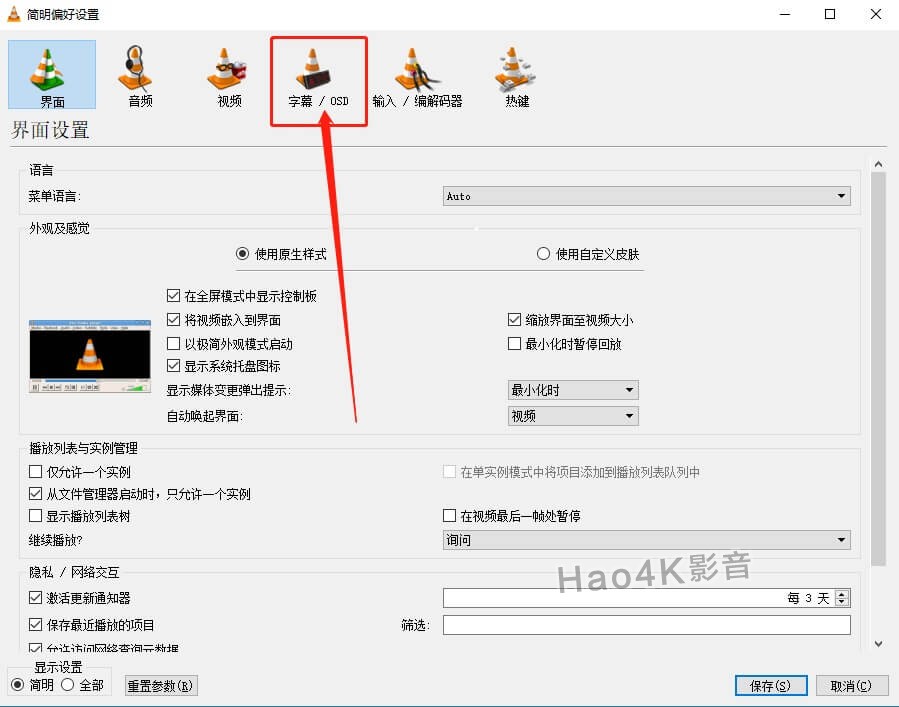Click the 保存(S) button

pyautogui.click(x=771, y=686)
